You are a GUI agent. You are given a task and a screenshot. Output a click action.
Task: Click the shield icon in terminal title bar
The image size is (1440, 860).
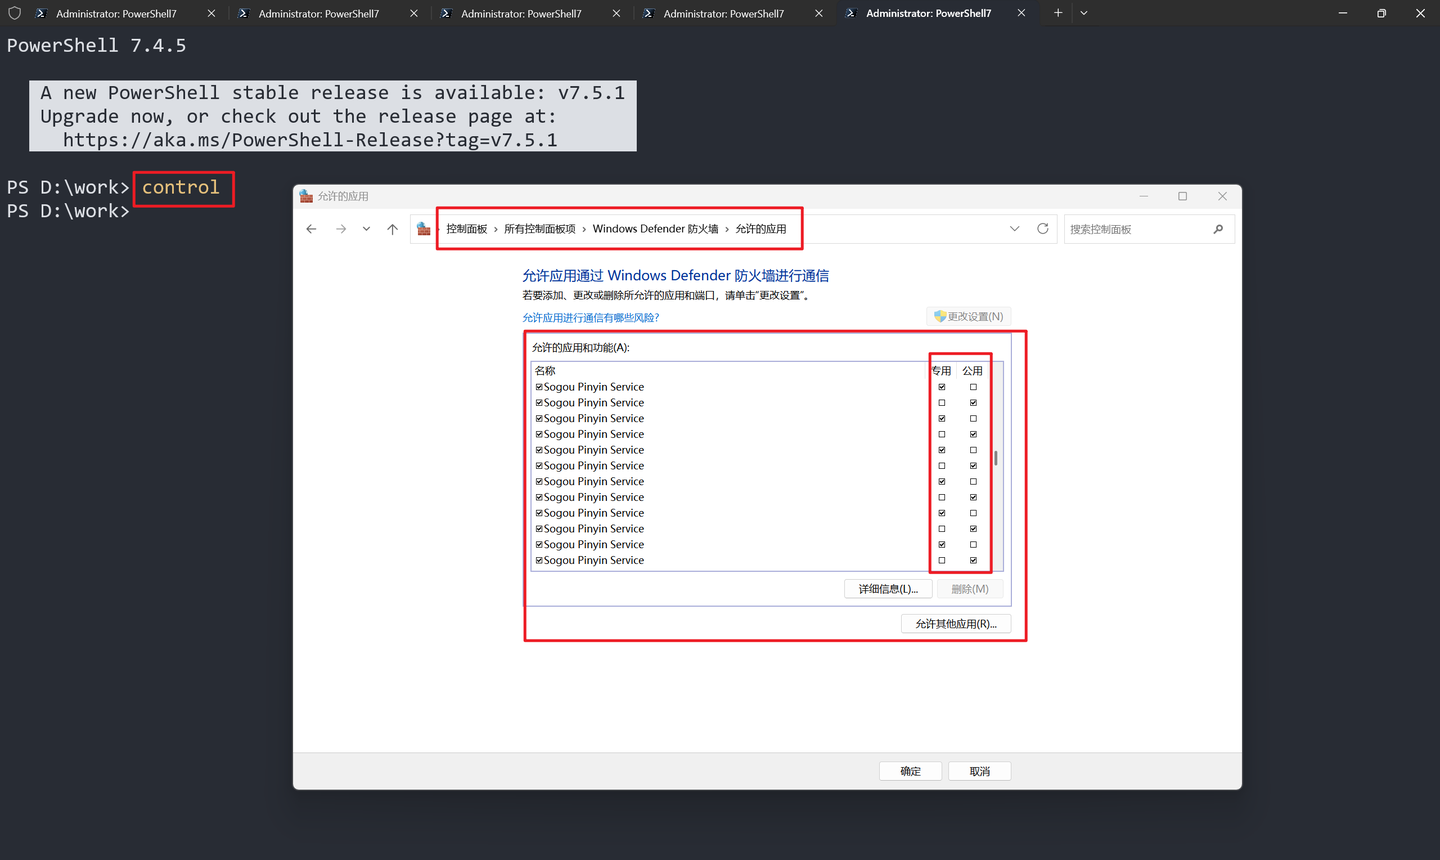[14, 13]
